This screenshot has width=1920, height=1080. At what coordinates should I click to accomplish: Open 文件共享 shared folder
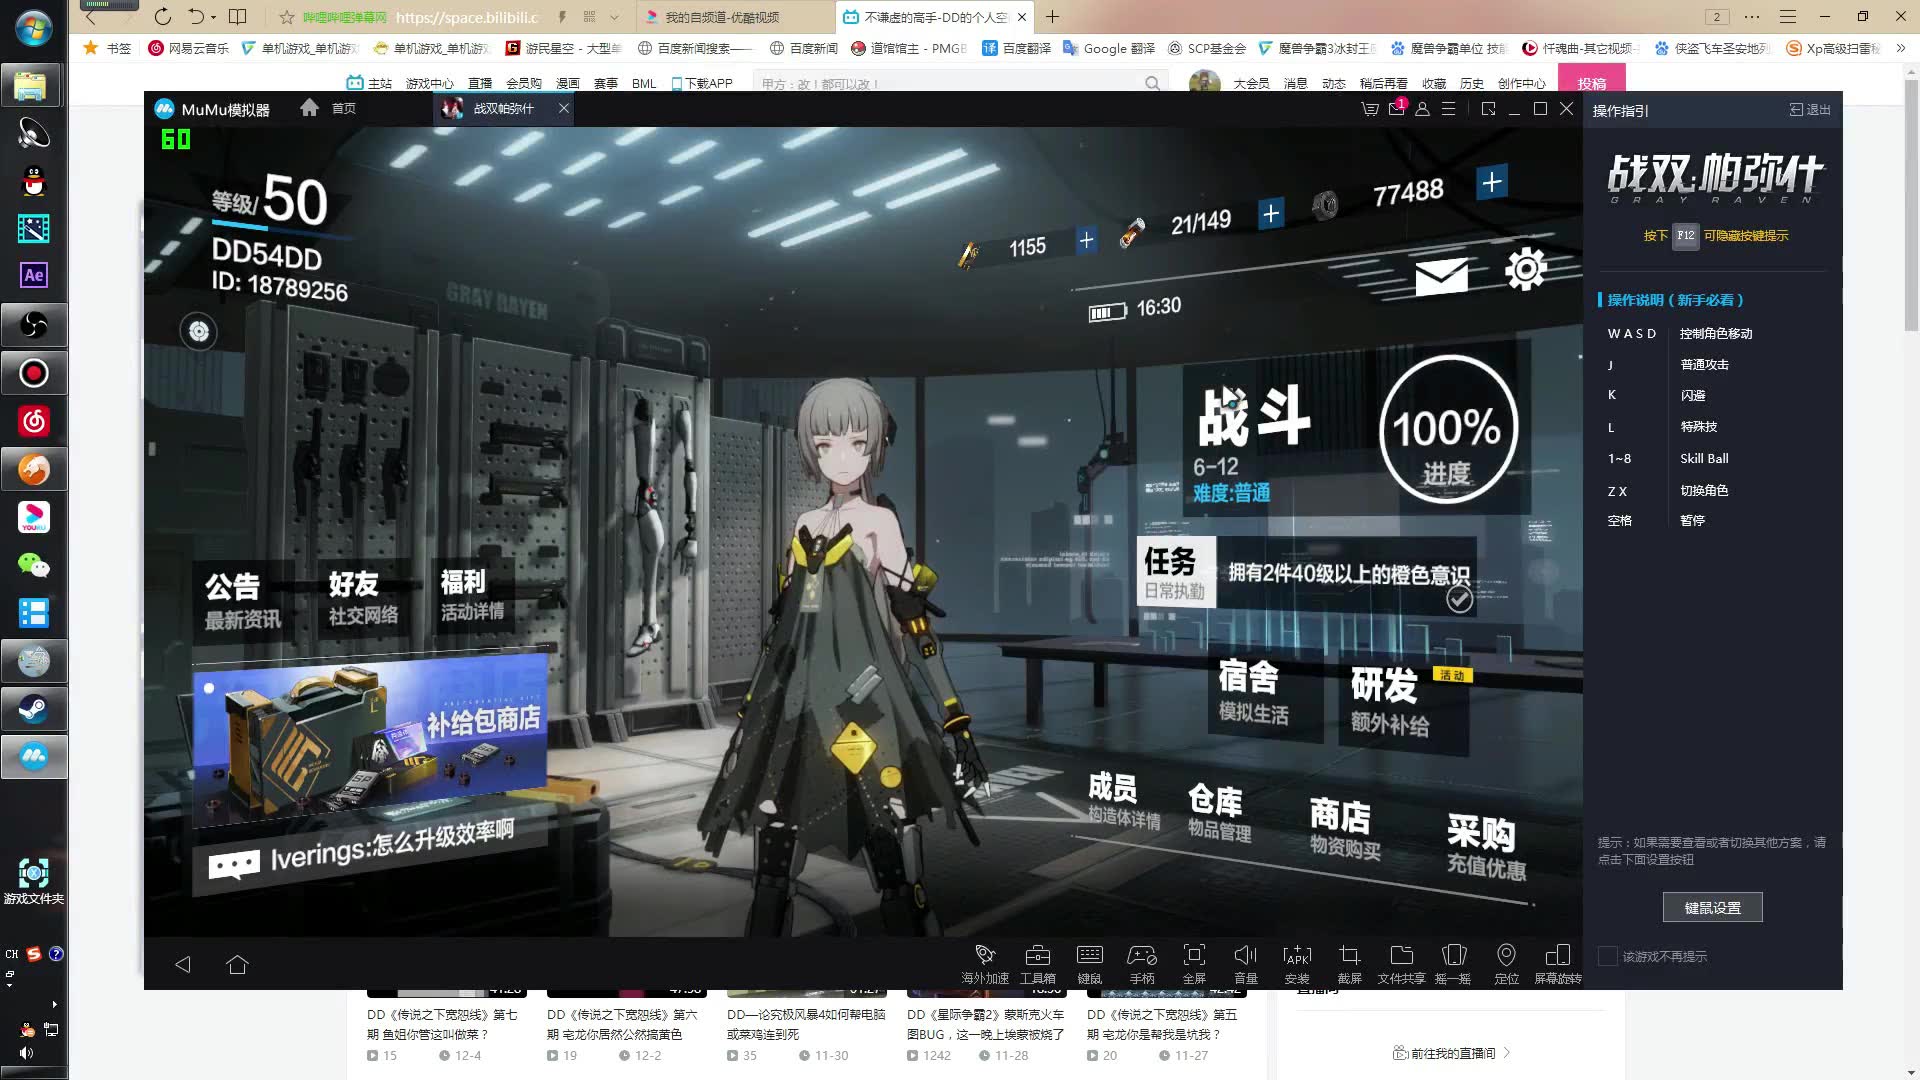click(x=1402, y=964)
